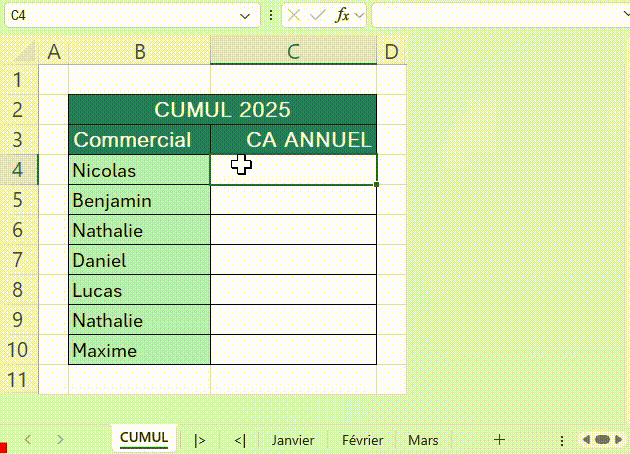630x454 pixels.
Task: Select column C header
Action: (293, 51)
